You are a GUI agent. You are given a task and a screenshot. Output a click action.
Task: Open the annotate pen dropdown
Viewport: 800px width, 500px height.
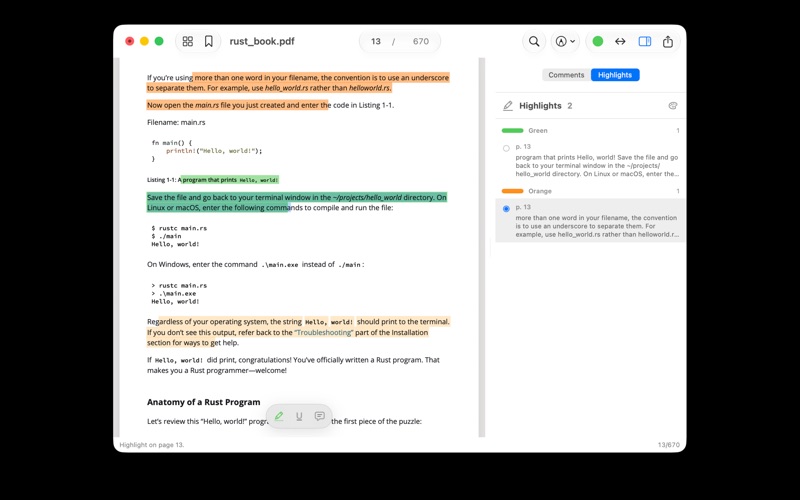[565, 41]
